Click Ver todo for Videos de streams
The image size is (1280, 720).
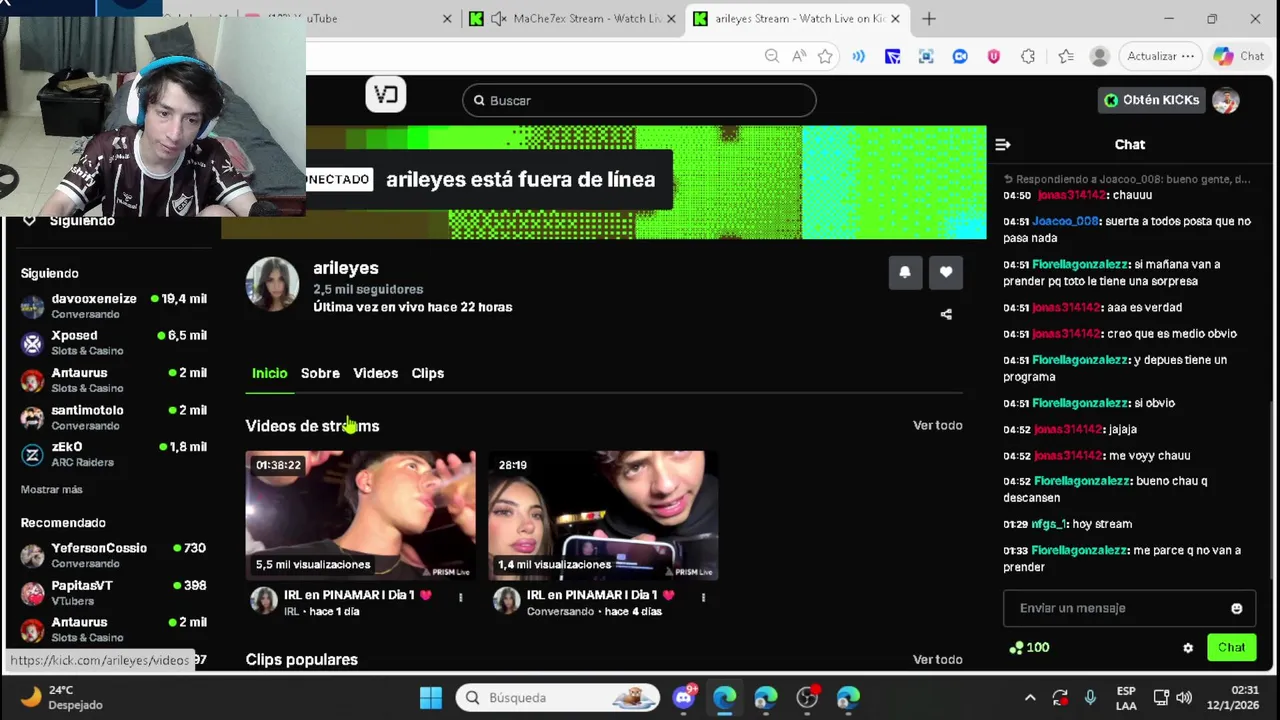point(937,425)
